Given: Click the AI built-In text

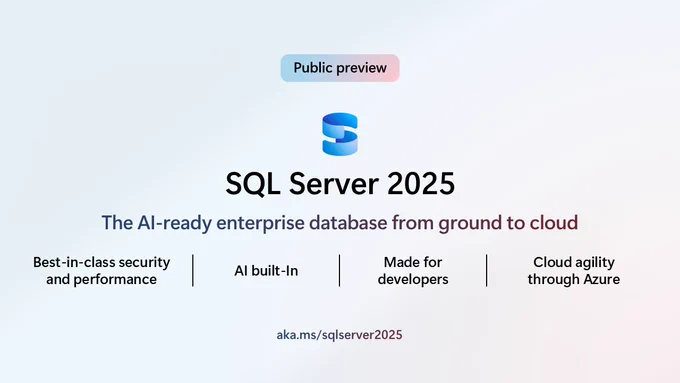Looking at the screenshot, I should pyautogui.click(x=266, y=271).
